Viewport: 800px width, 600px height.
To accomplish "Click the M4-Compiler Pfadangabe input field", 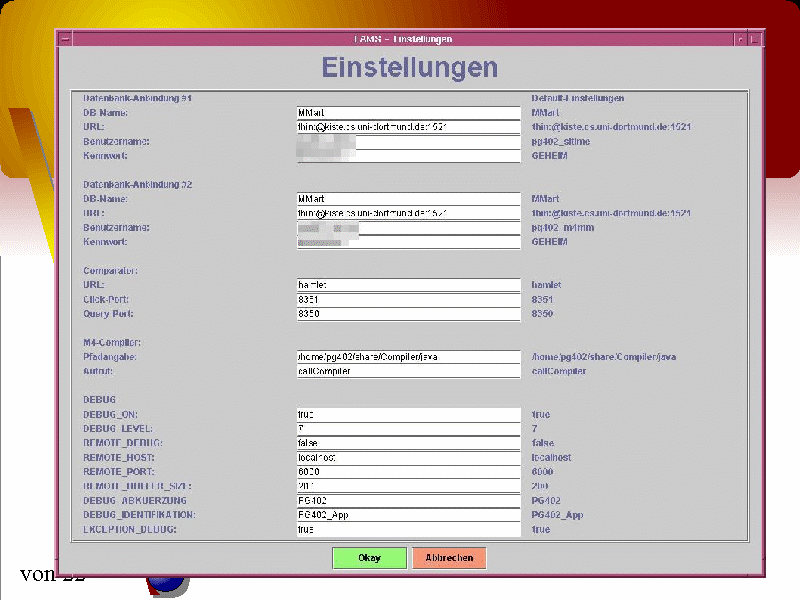I will [408, 357].
